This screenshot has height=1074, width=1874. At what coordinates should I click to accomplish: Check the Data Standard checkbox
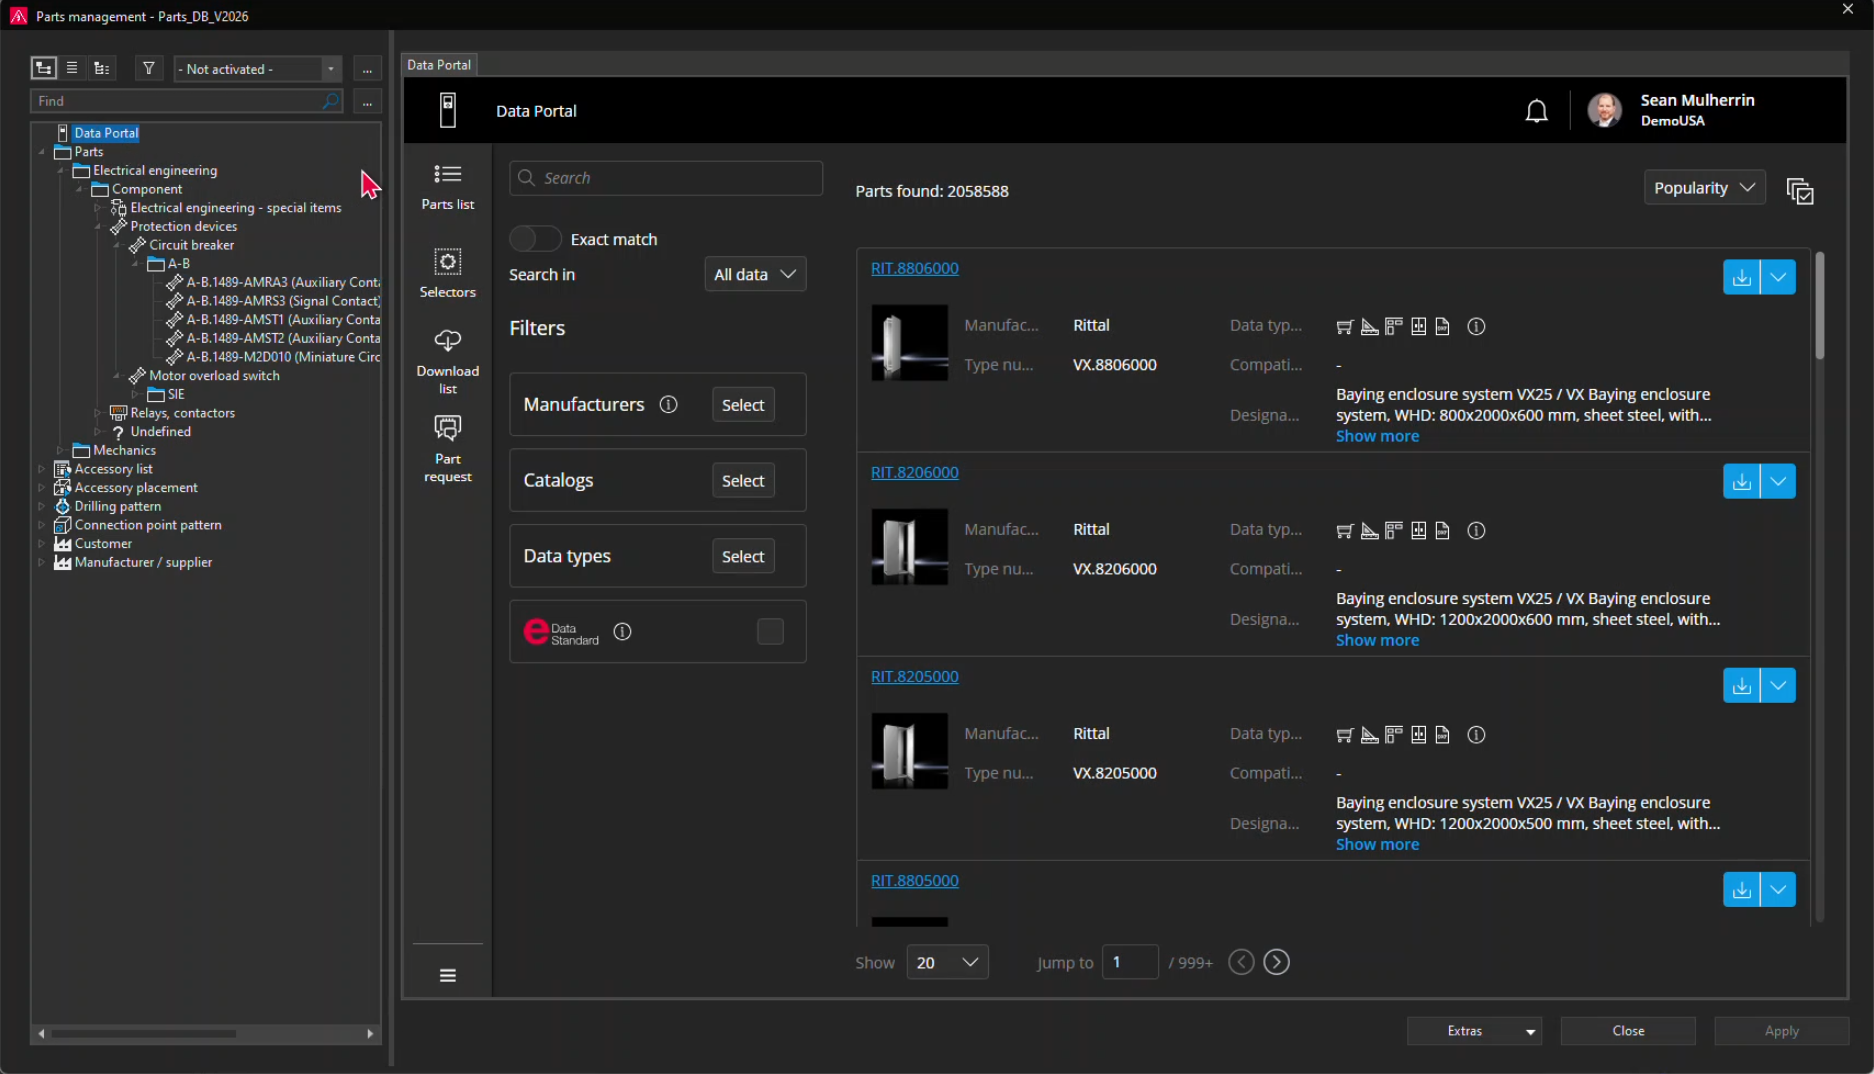pyautogui.click(x=770, y=632)
